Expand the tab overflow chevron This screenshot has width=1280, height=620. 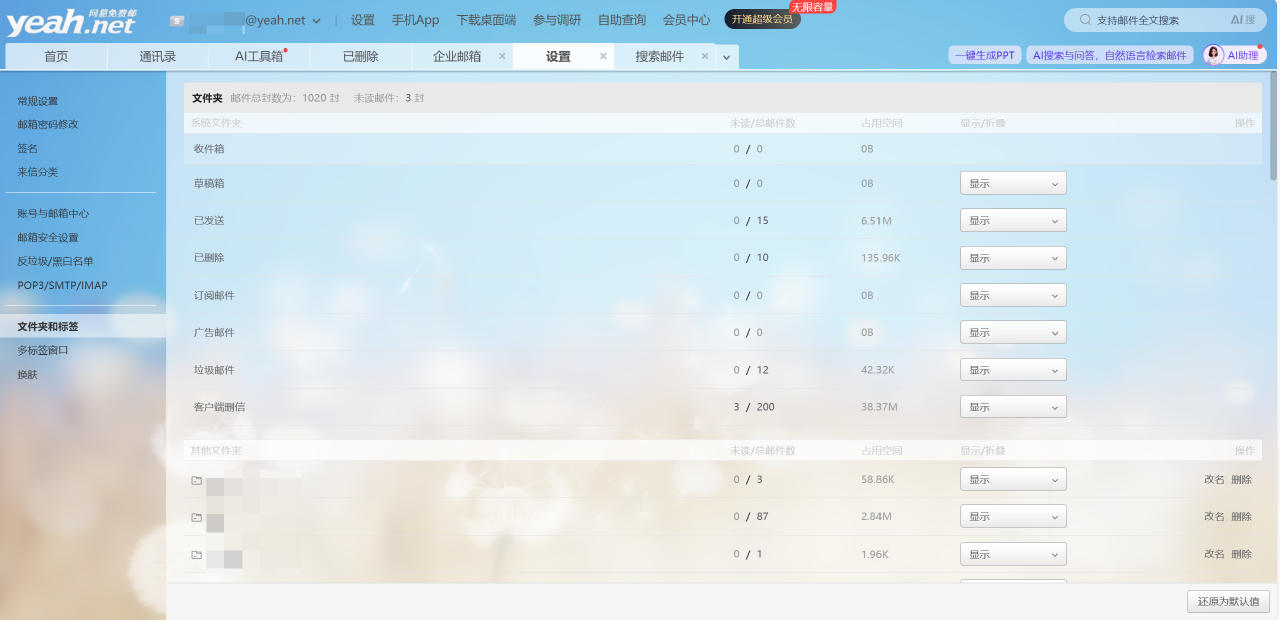tap(726, 58)
